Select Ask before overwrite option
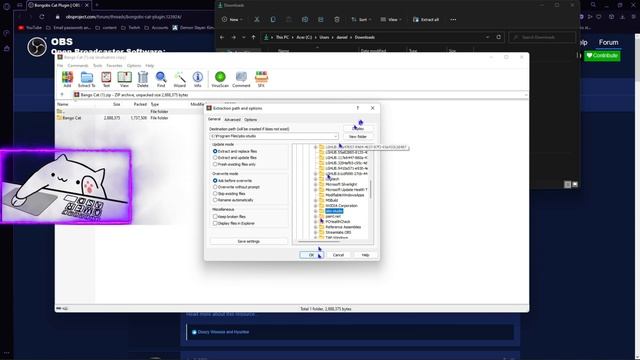This screenshot has width=640, height=360. 215,180
